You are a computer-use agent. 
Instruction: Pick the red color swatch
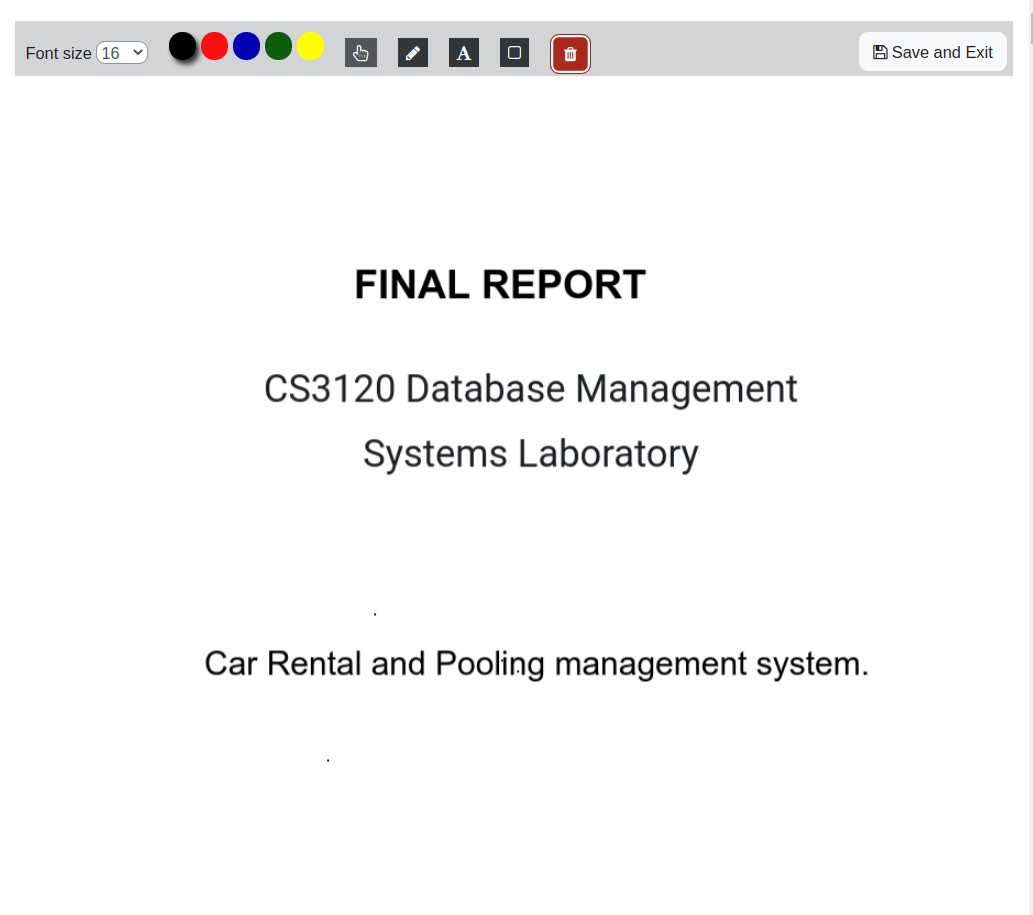pyautogui.click(x=214, y=46)
